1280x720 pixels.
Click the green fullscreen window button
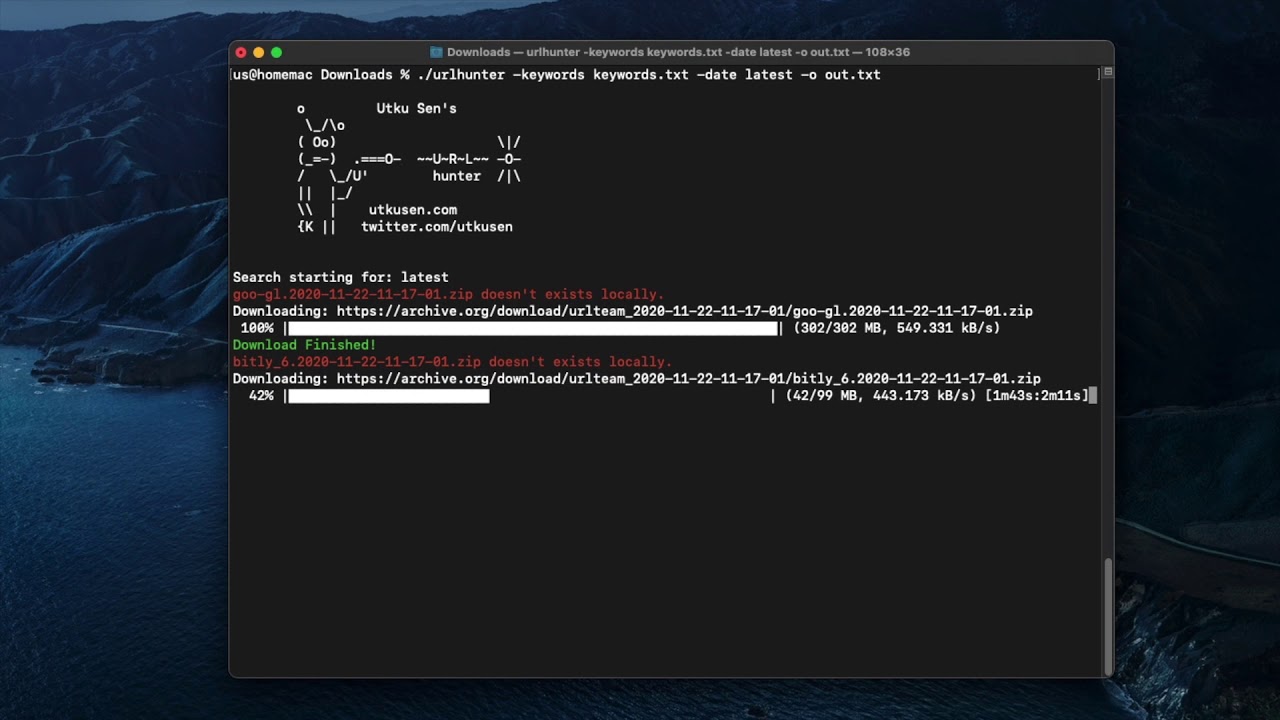pyautogui.click(x=276, y=52)
